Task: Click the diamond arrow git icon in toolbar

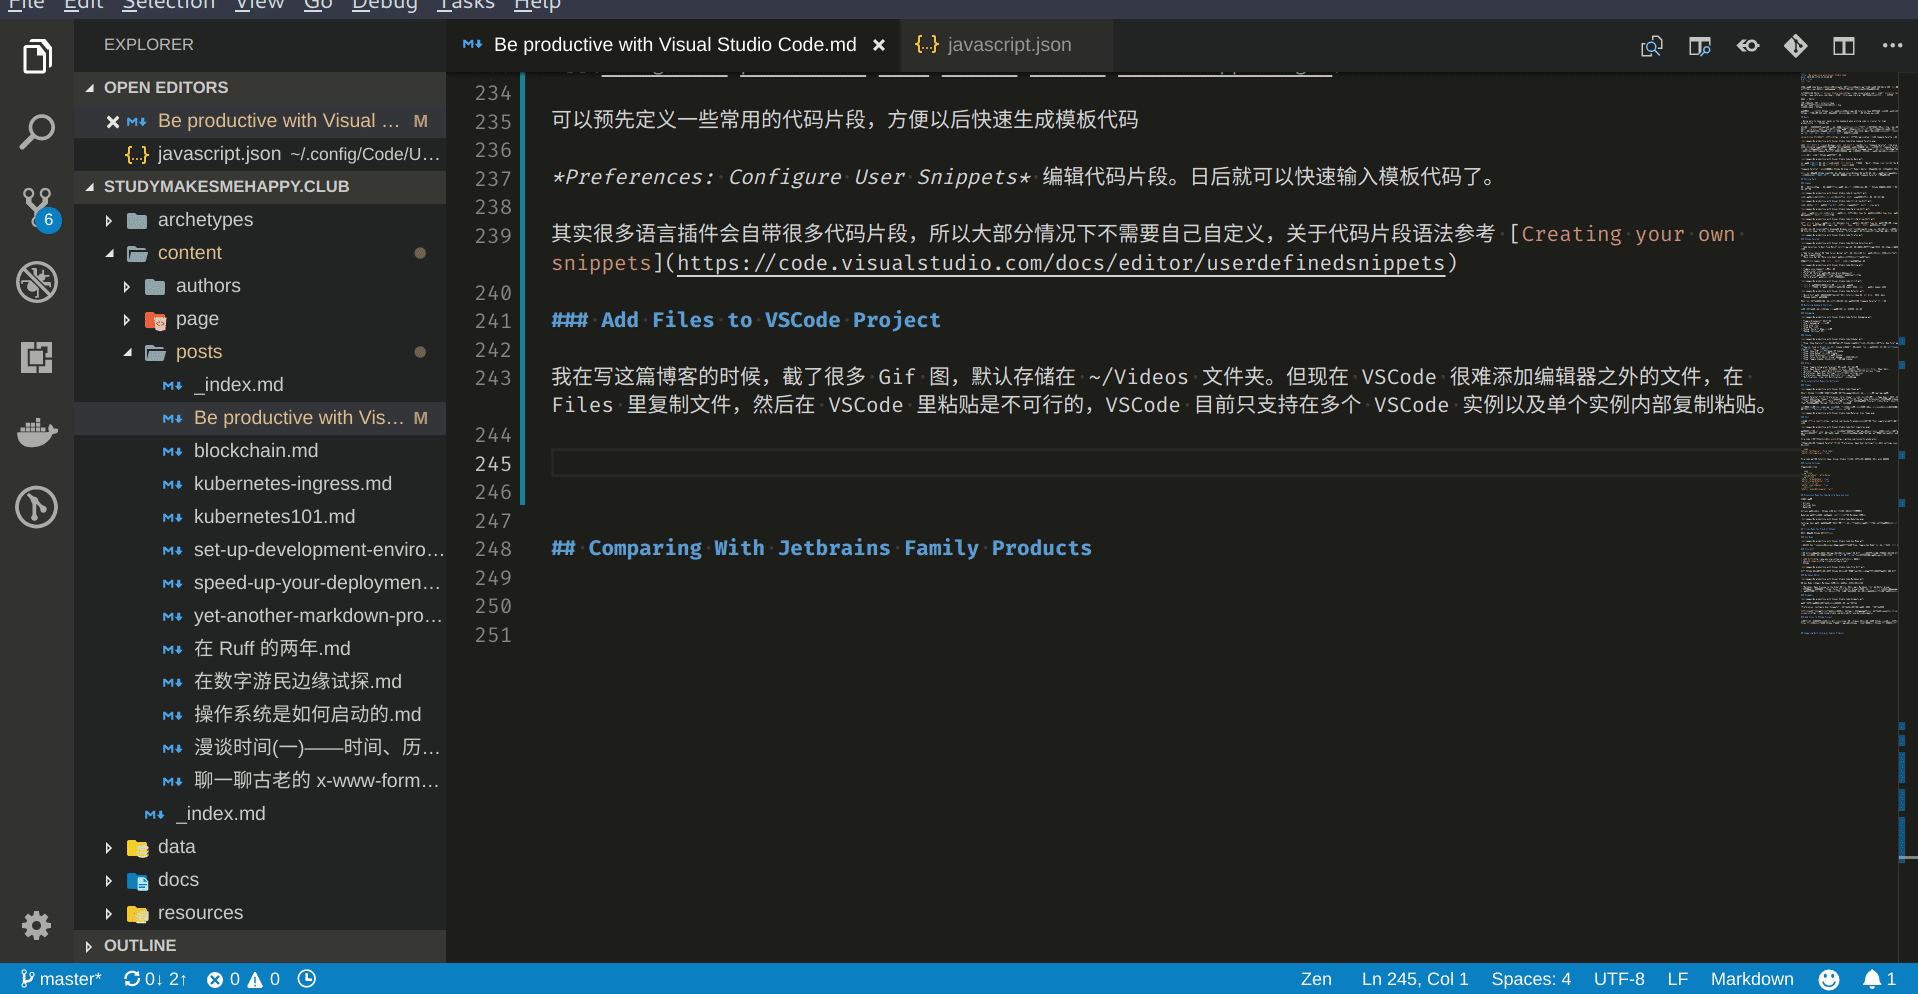Action: tap(1796, 46)
